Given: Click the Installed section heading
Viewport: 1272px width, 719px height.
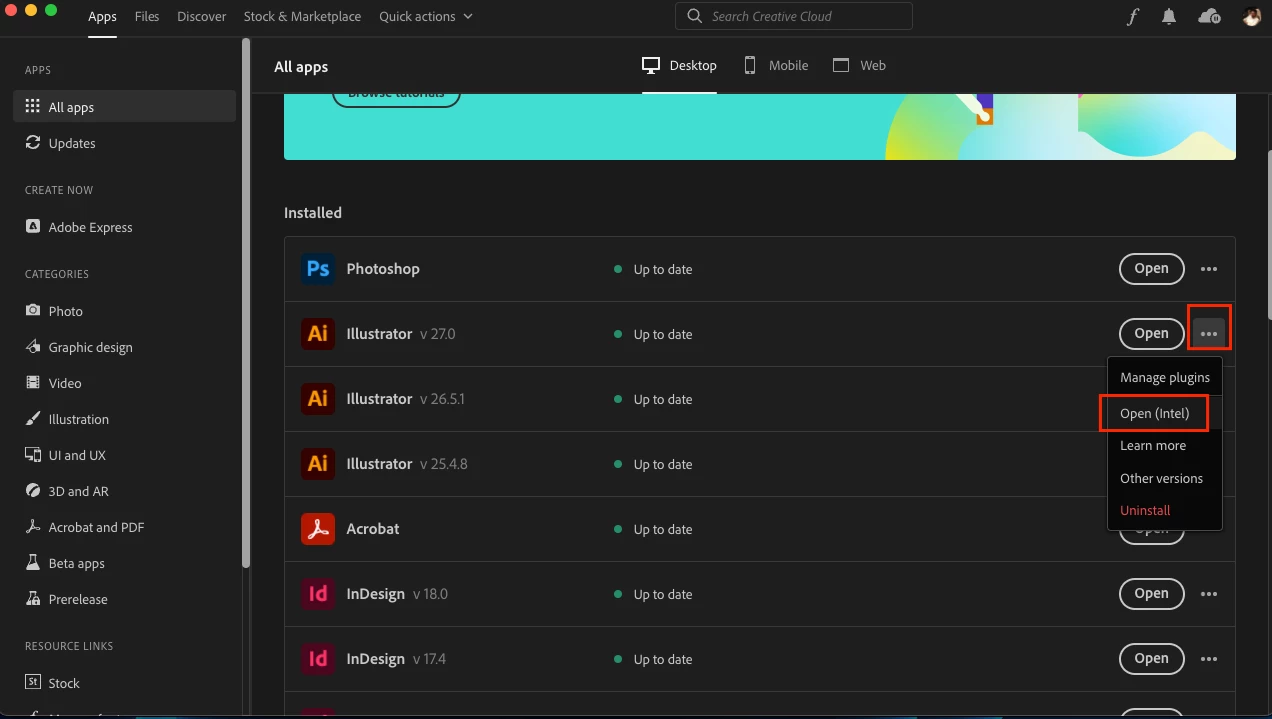Looking at the screenshot, I should [x=313, y=213].
